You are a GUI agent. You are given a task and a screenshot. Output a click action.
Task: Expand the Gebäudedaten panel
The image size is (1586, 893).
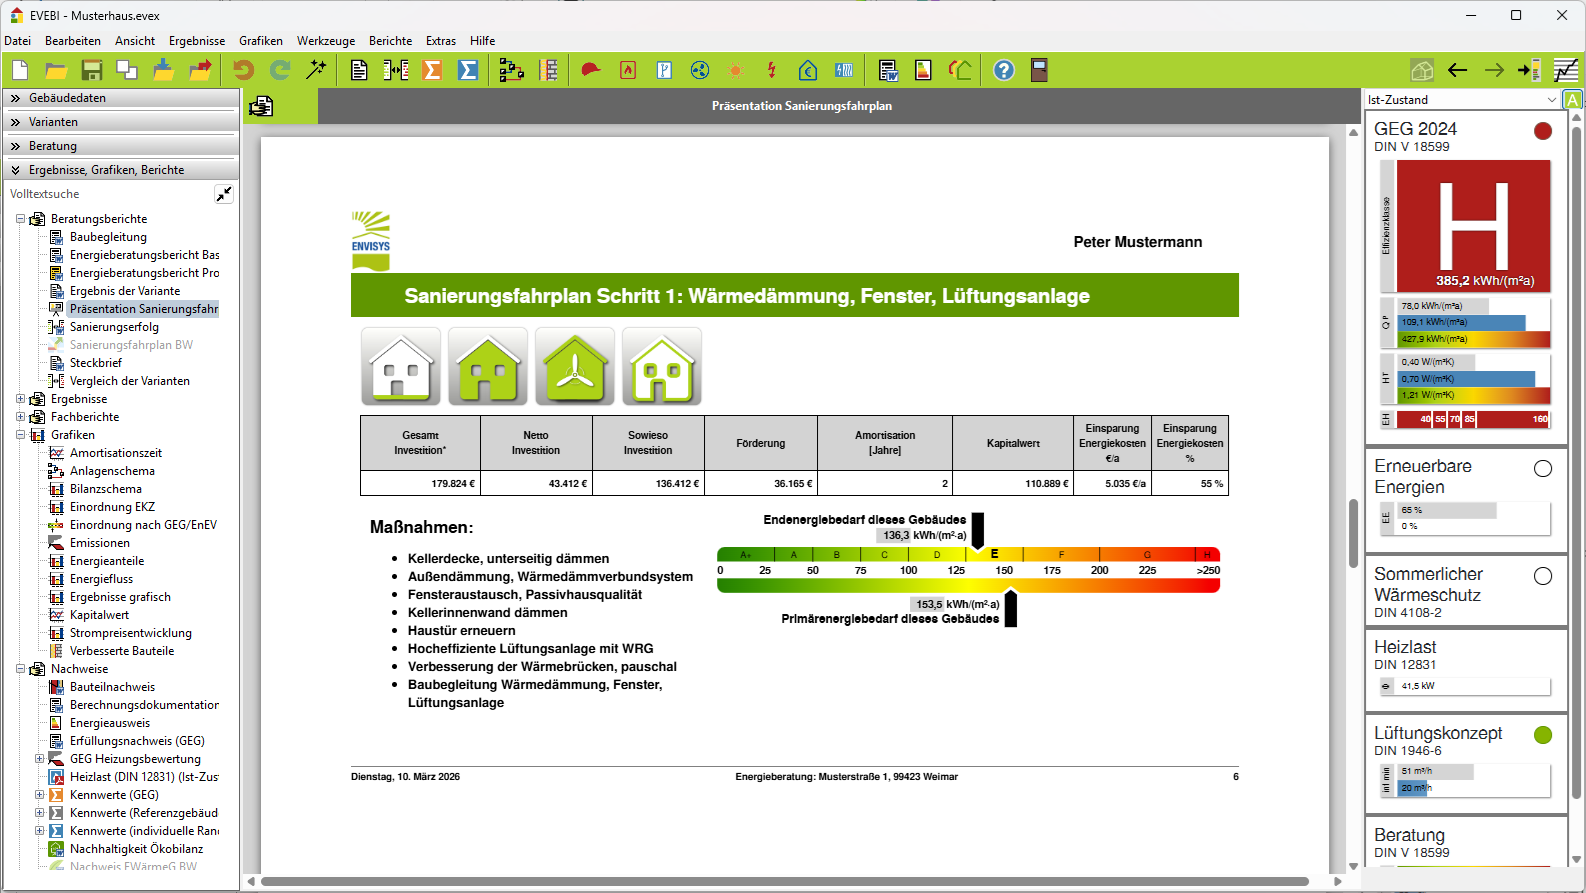(x=121, y=98)
